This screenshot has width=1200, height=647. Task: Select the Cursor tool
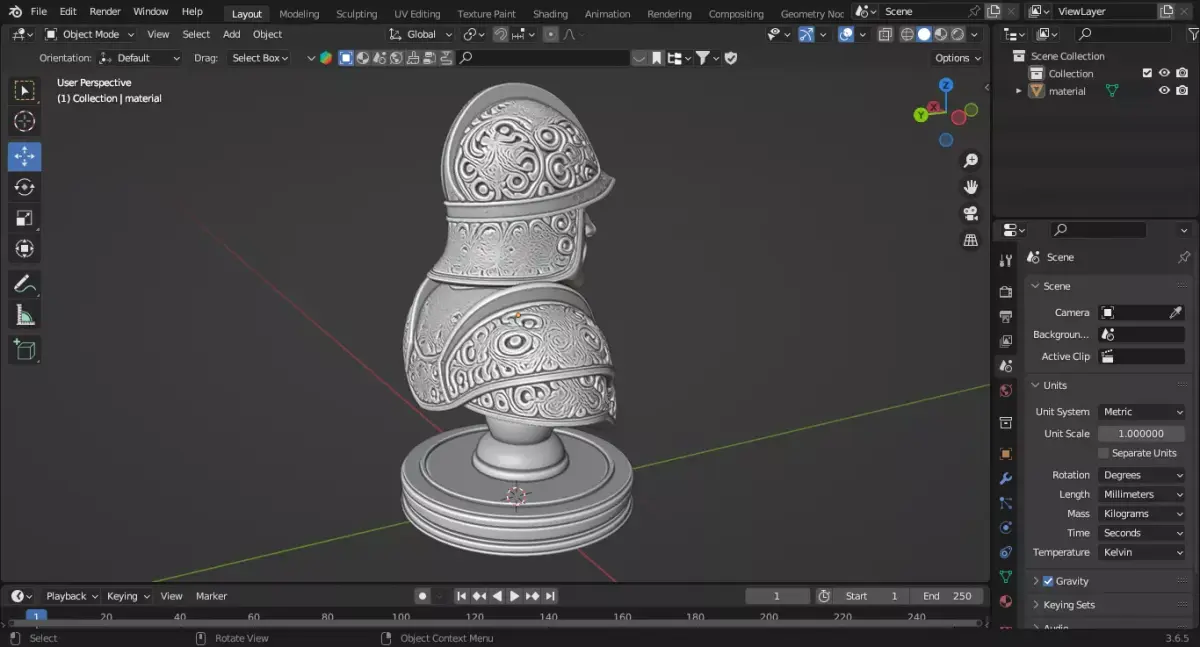[25, 122]
